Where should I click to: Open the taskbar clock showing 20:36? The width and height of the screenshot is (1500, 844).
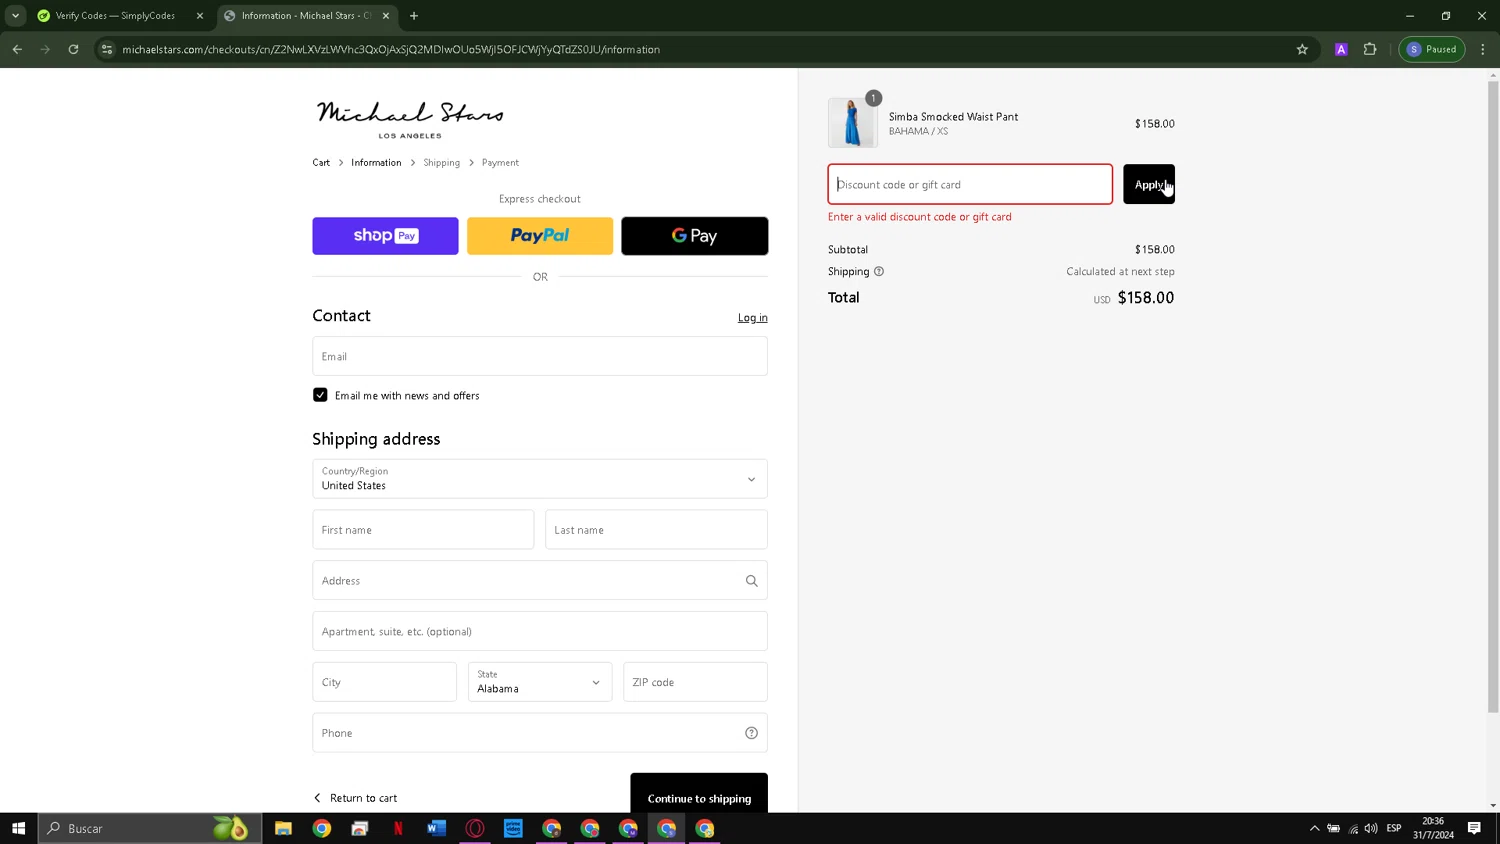pyautogui.click(x=1433, y=828)
